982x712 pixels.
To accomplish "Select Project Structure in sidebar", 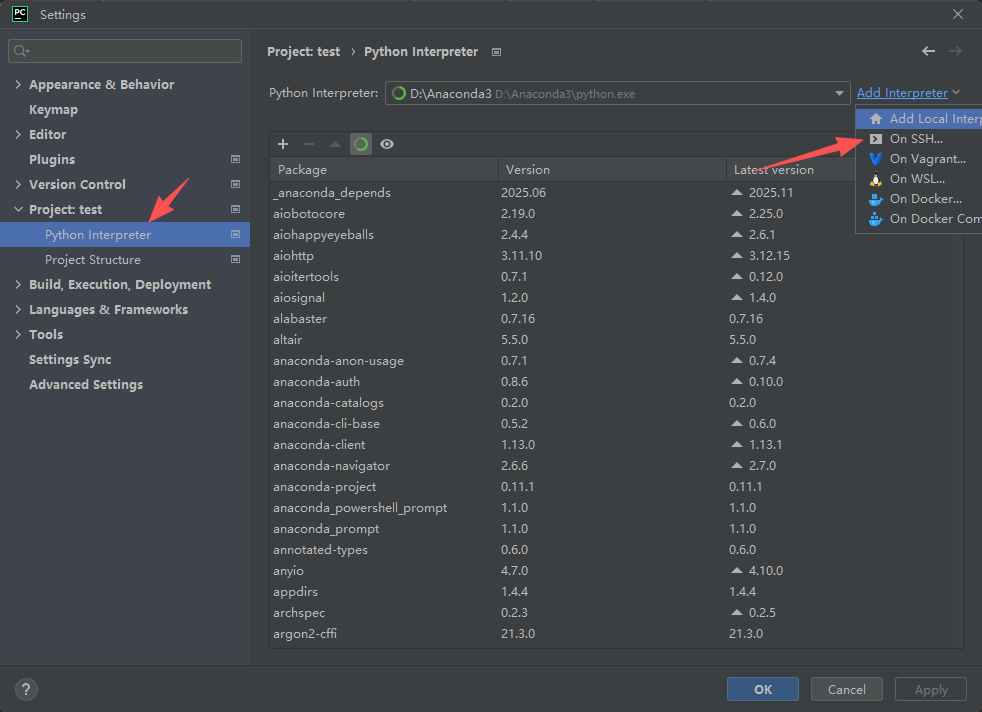I will [x=92, y=260].
